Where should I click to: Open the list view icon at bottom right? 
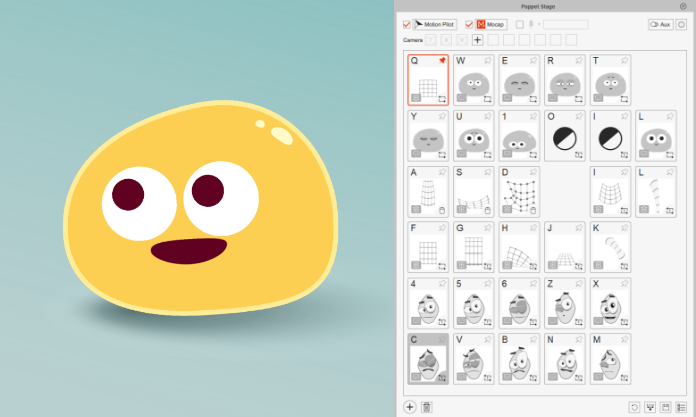(681, 407)
